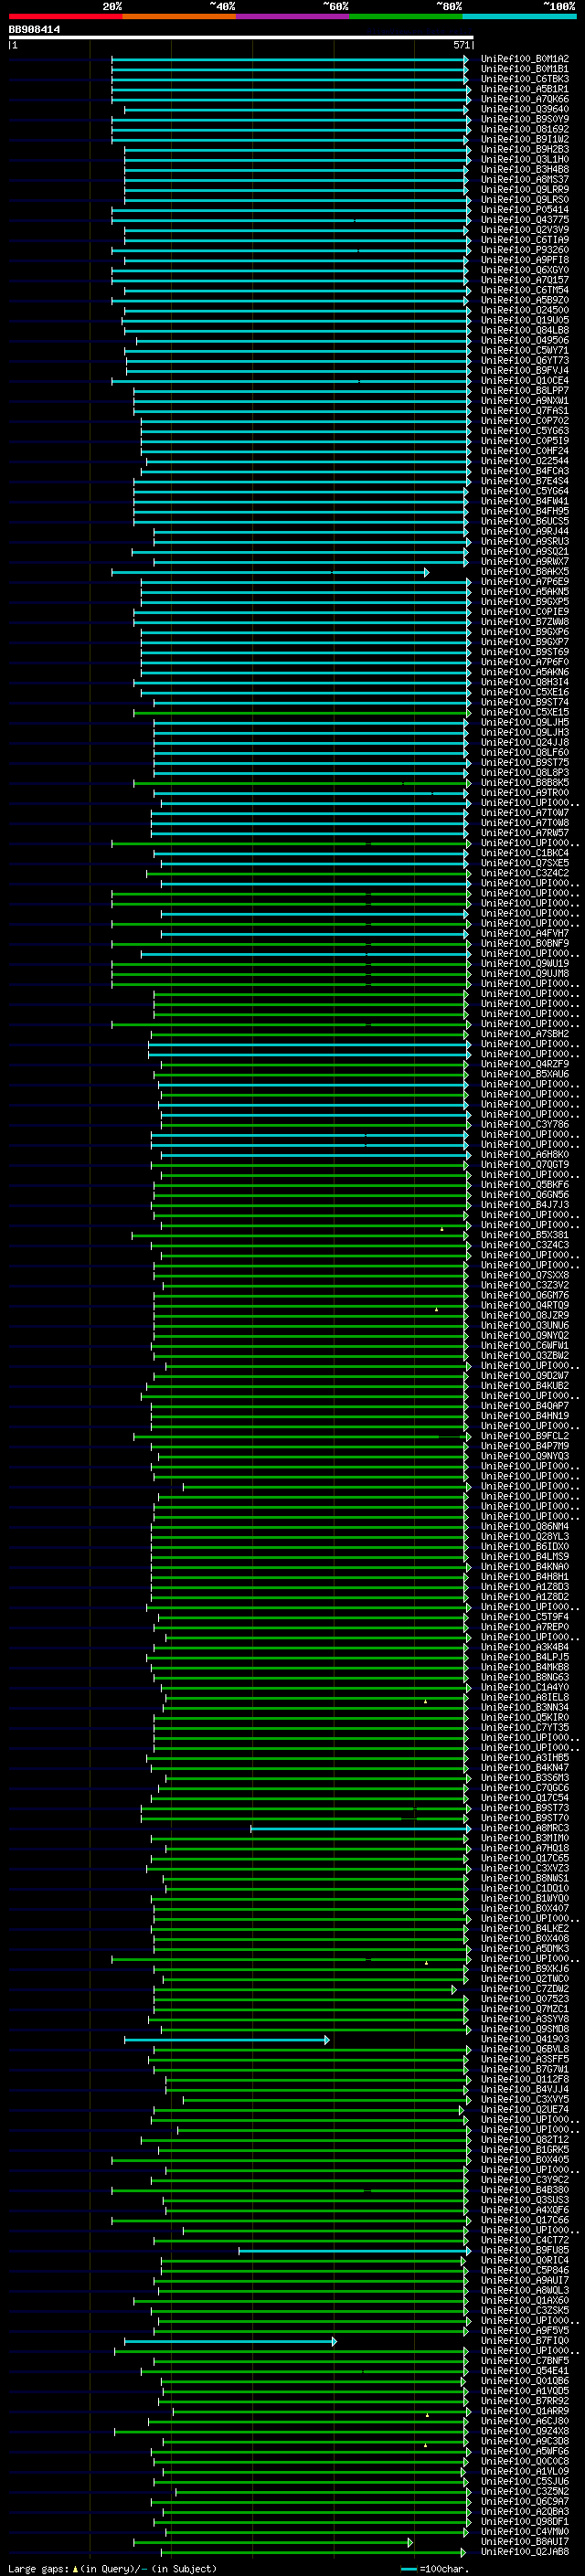The image size is (585, 2576).
Task: Select the UniRef100_B6UCS5 hit
Action: [525, 521]
